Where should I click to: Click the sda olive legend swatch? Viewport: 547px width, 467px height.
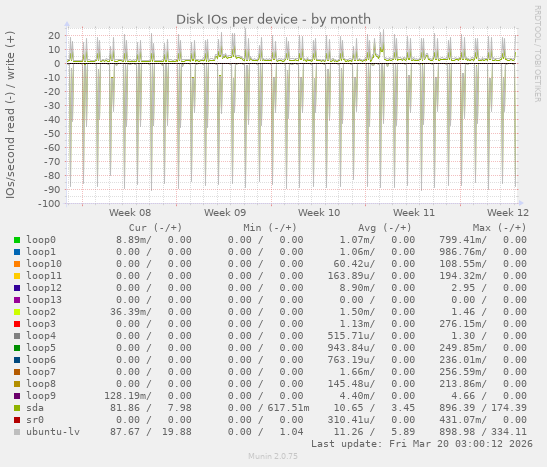[17, 408]
